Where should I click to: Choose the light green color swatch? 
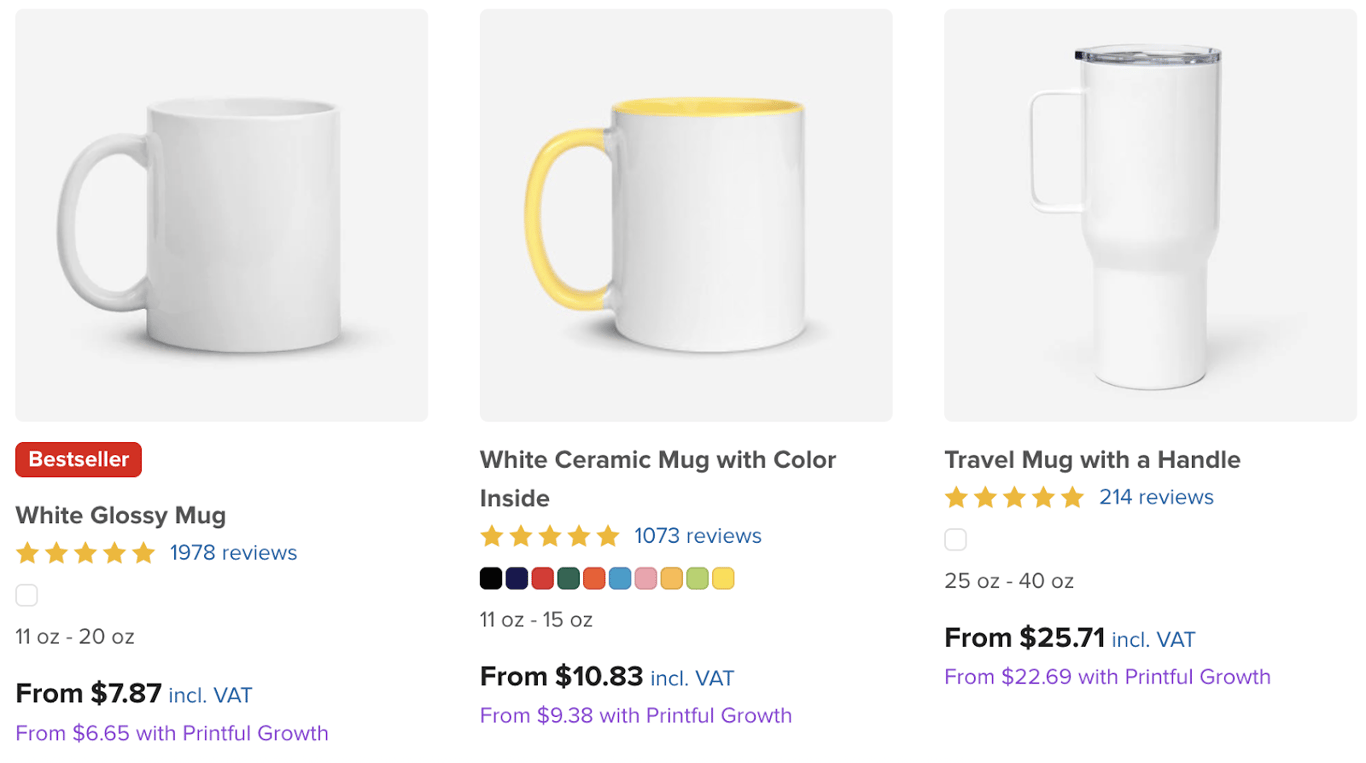(697, 578)
